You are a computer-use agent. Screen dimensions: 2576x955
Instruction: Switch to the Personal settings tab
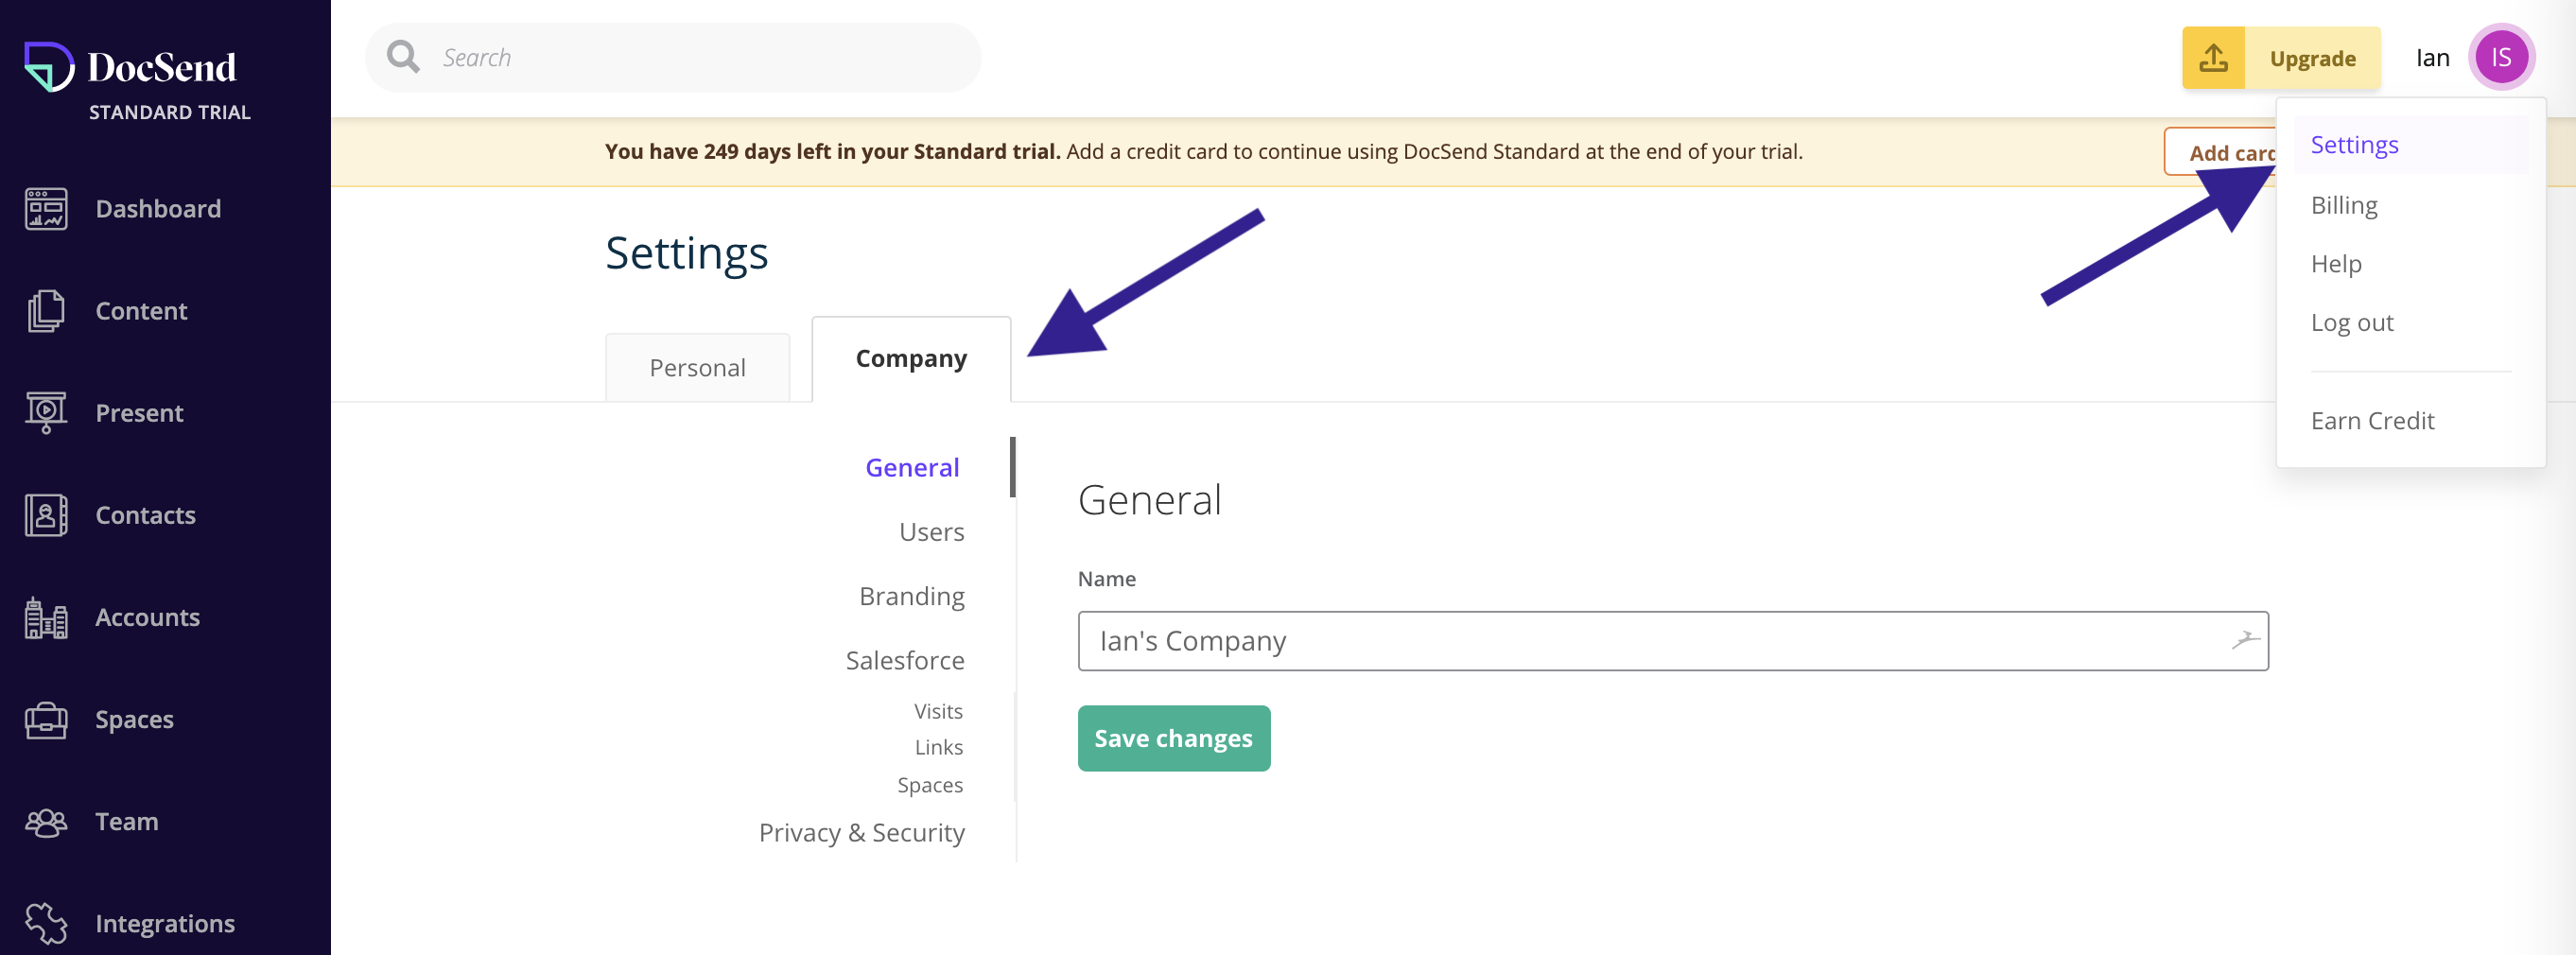pos(697,368)
